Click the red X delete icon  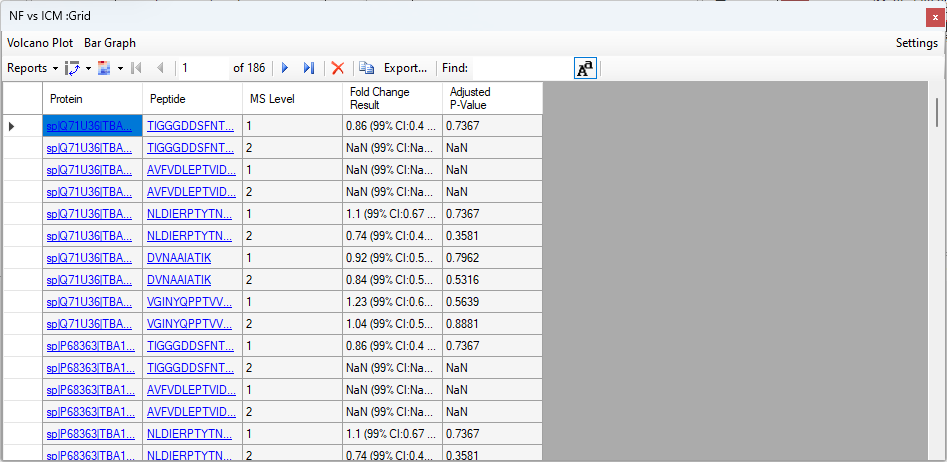pos(338,68)
